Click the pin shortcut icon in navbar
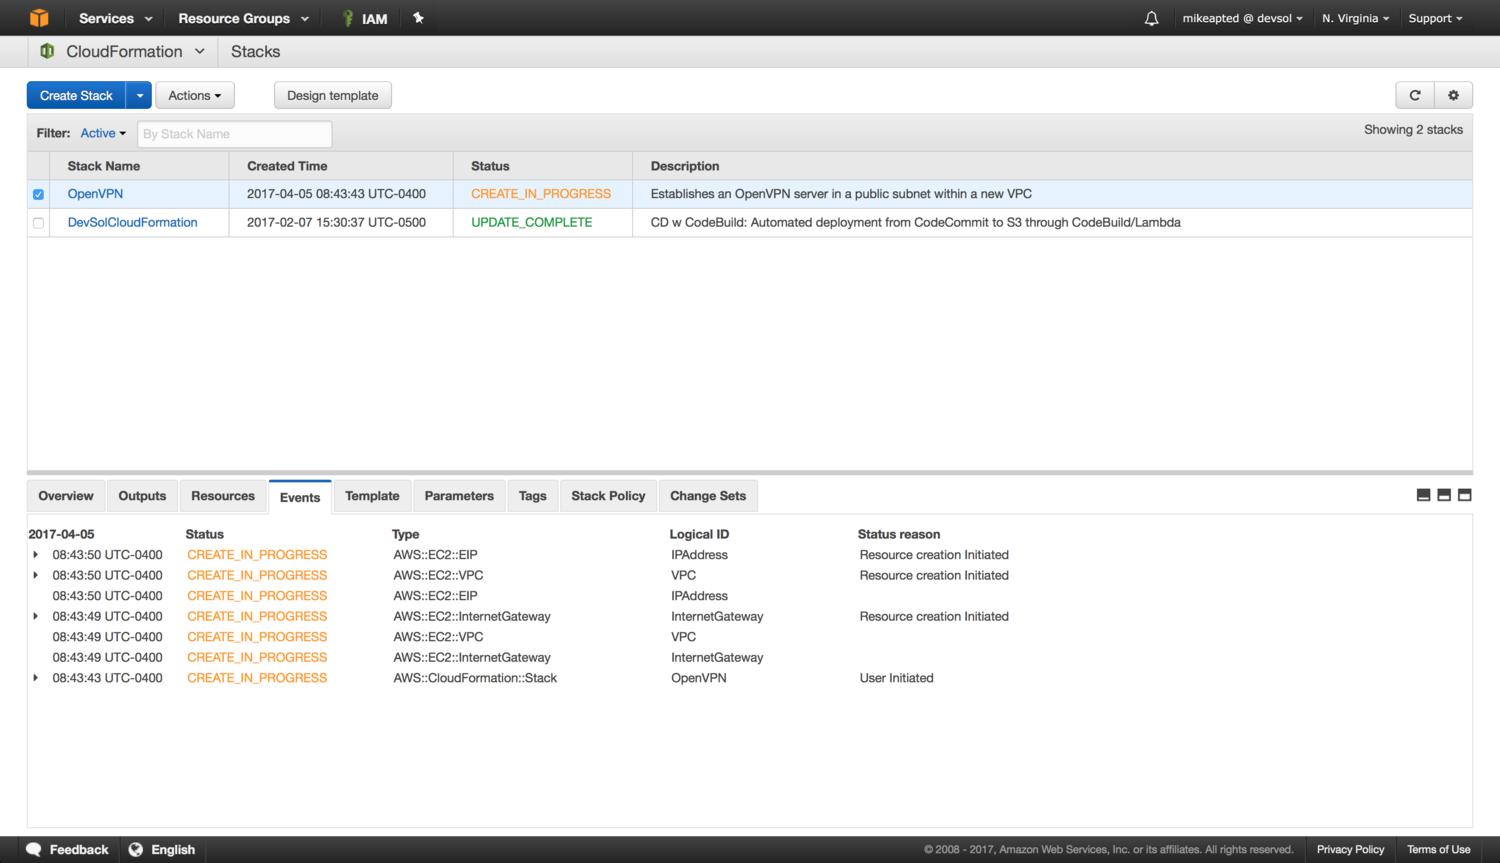Screen dimensions: 1500x863 coord(418,18)
